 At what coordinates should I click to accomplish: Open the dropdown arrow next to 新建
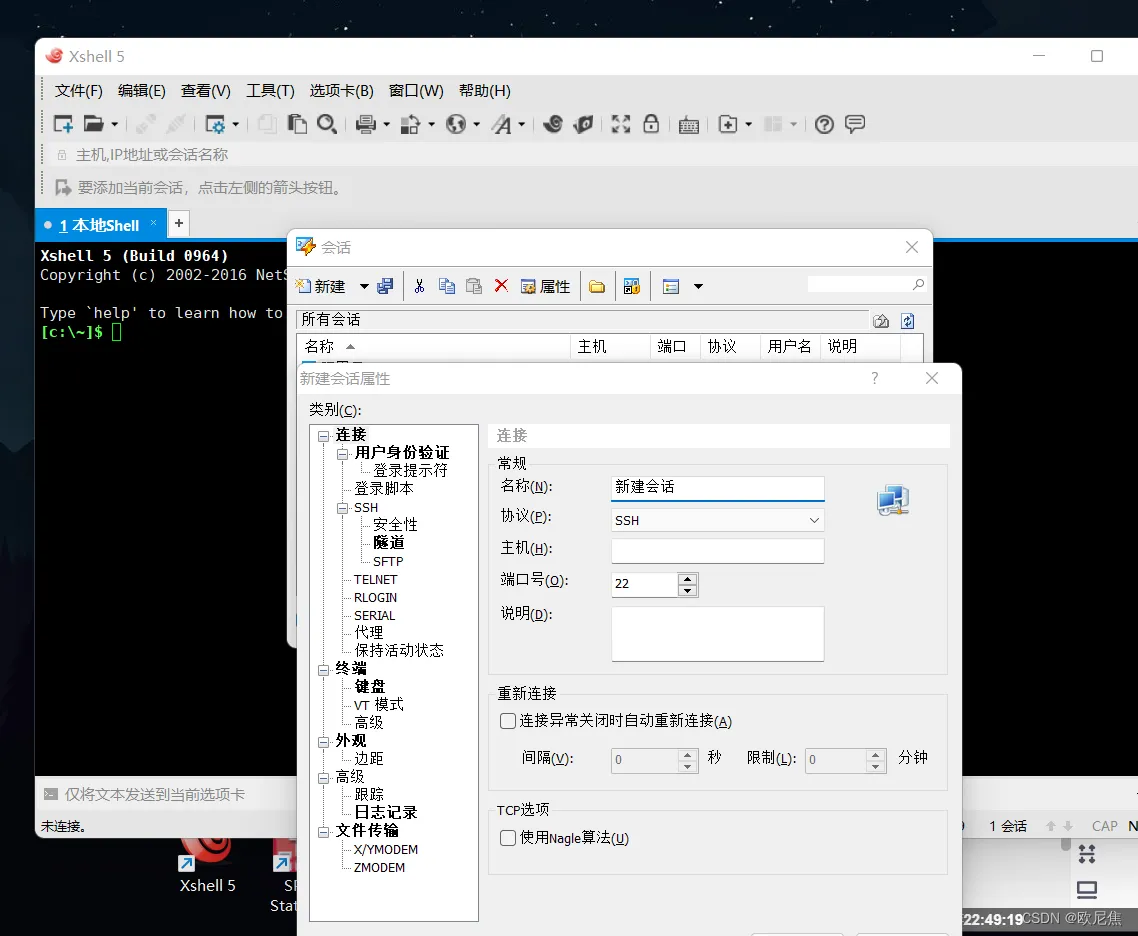click(364, 286)
